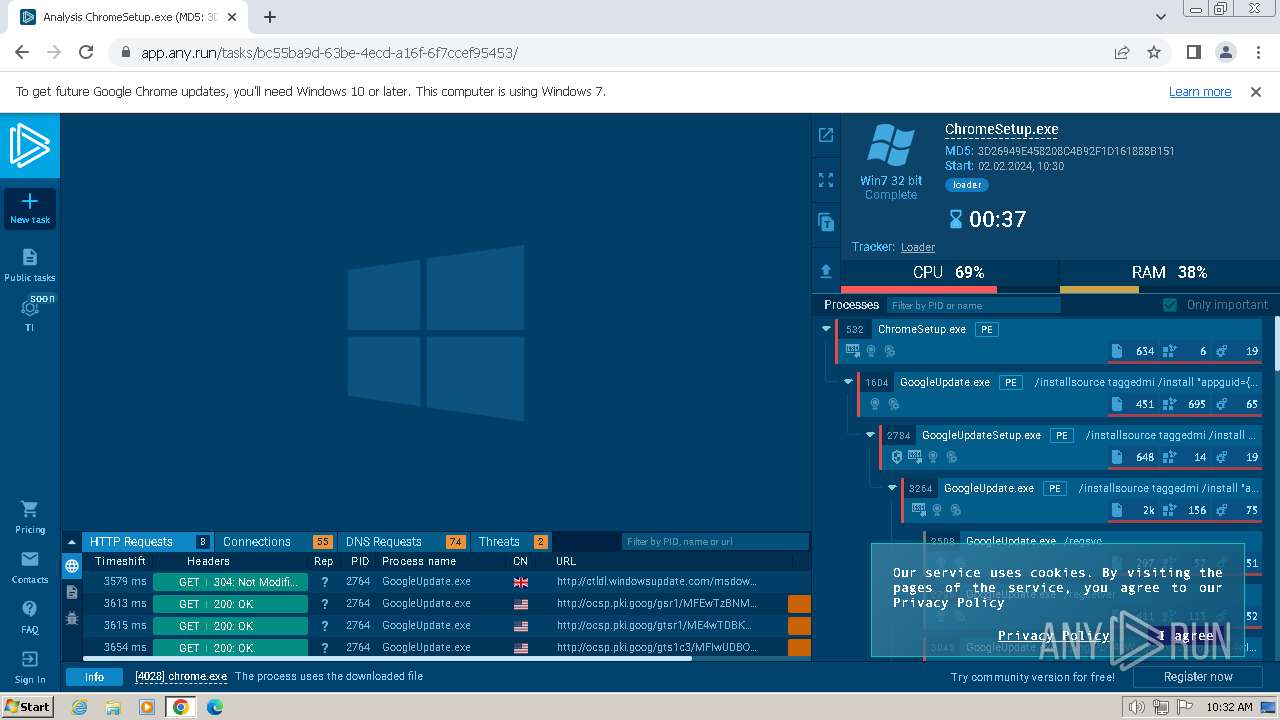Open the TI section in sidebar

[x=30, y=315]
